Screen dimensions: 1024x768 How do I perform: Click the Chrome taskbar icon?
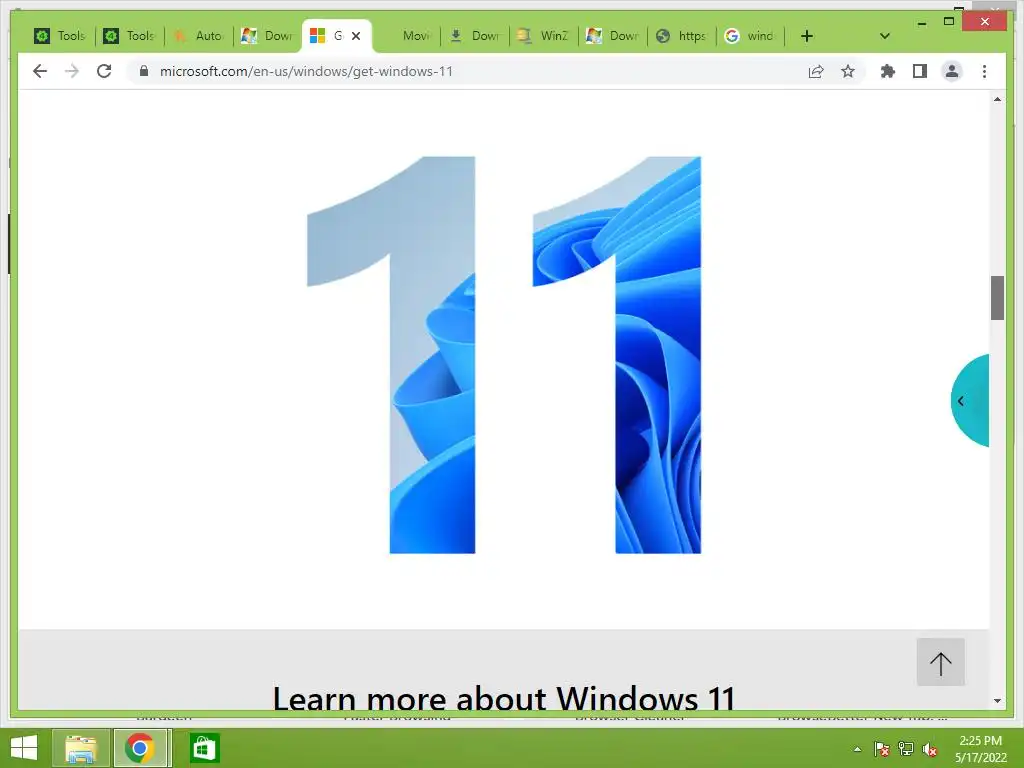click(x=140, y=748)
